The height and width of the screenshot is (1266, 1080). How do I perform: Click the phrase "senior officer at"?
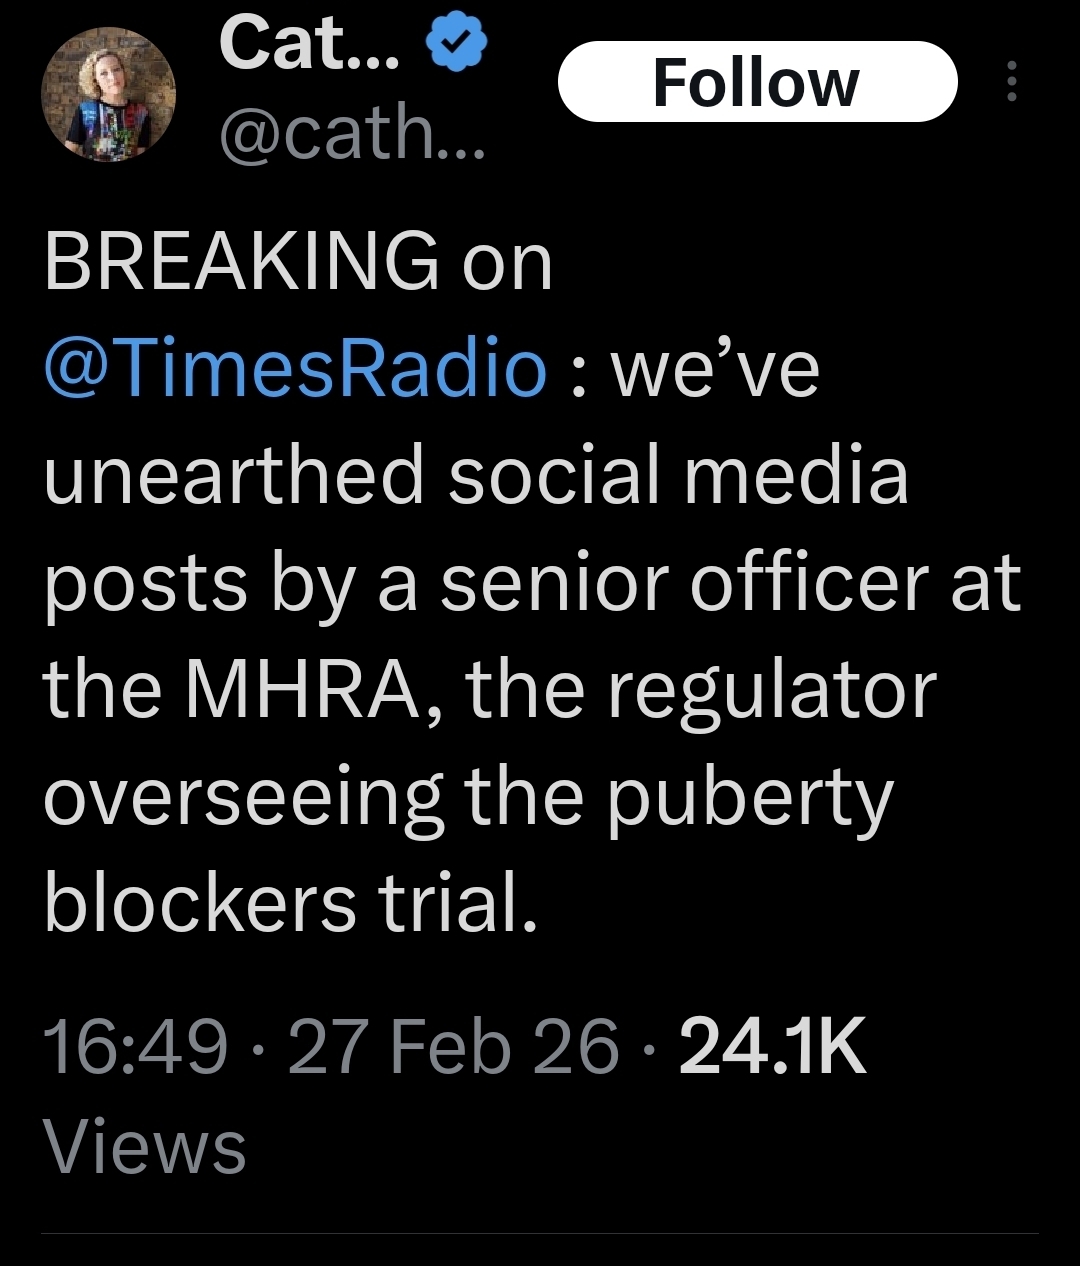pyautogui.click(x=730, y=583)
